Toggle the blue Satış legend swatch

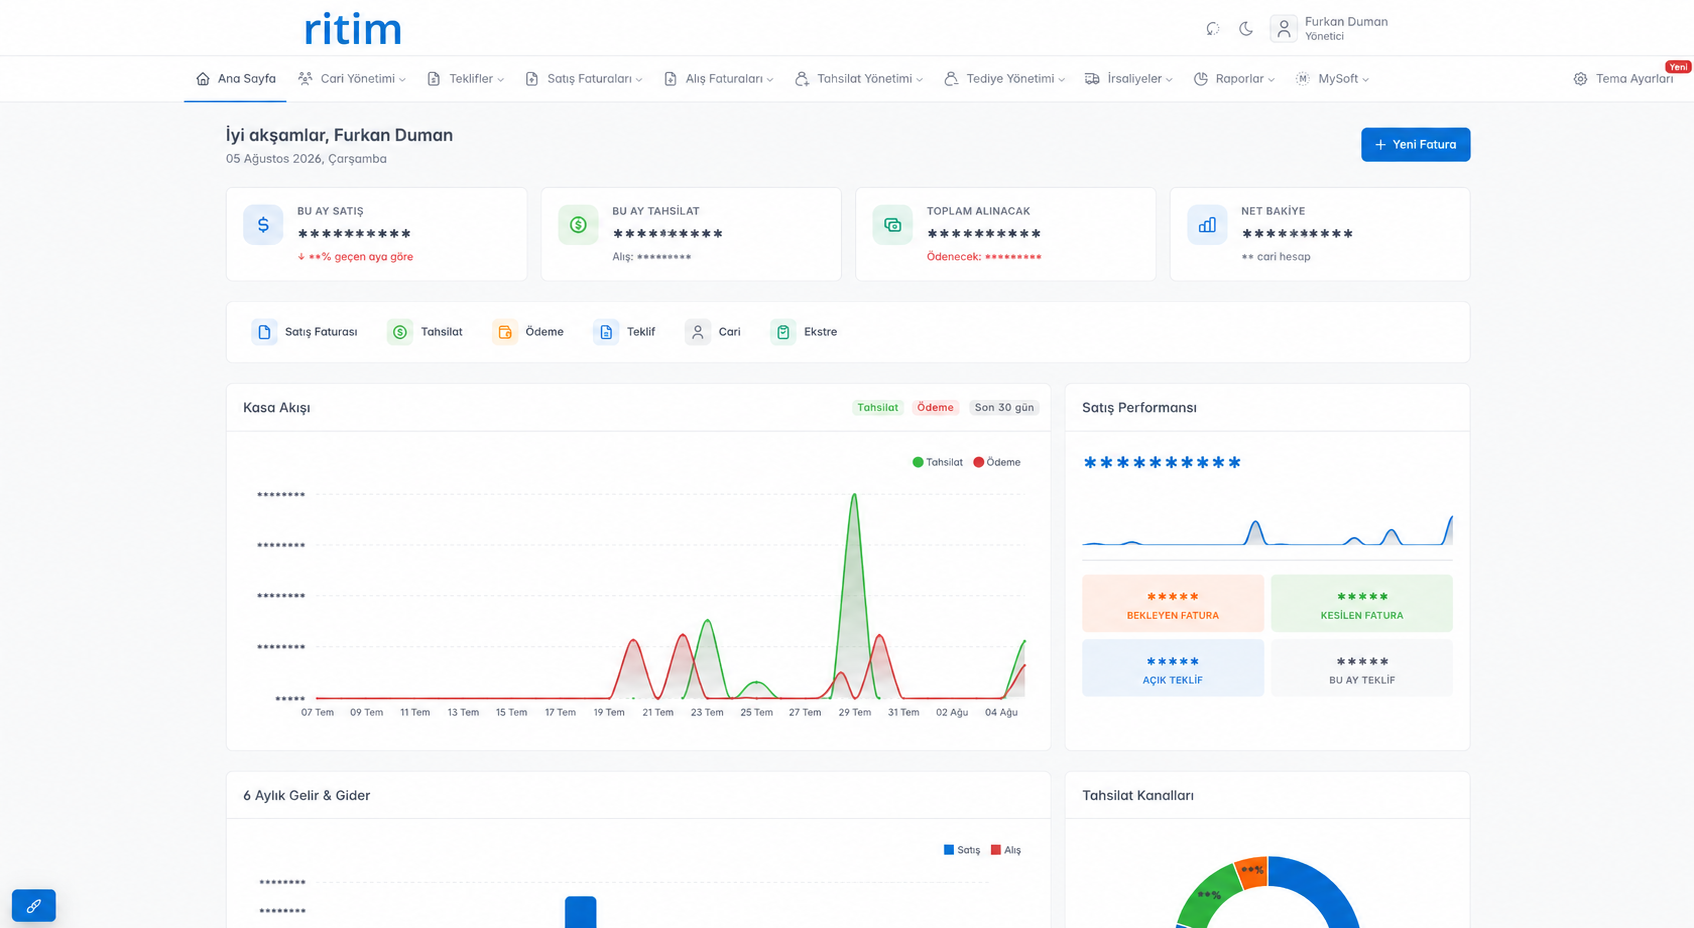949,850
